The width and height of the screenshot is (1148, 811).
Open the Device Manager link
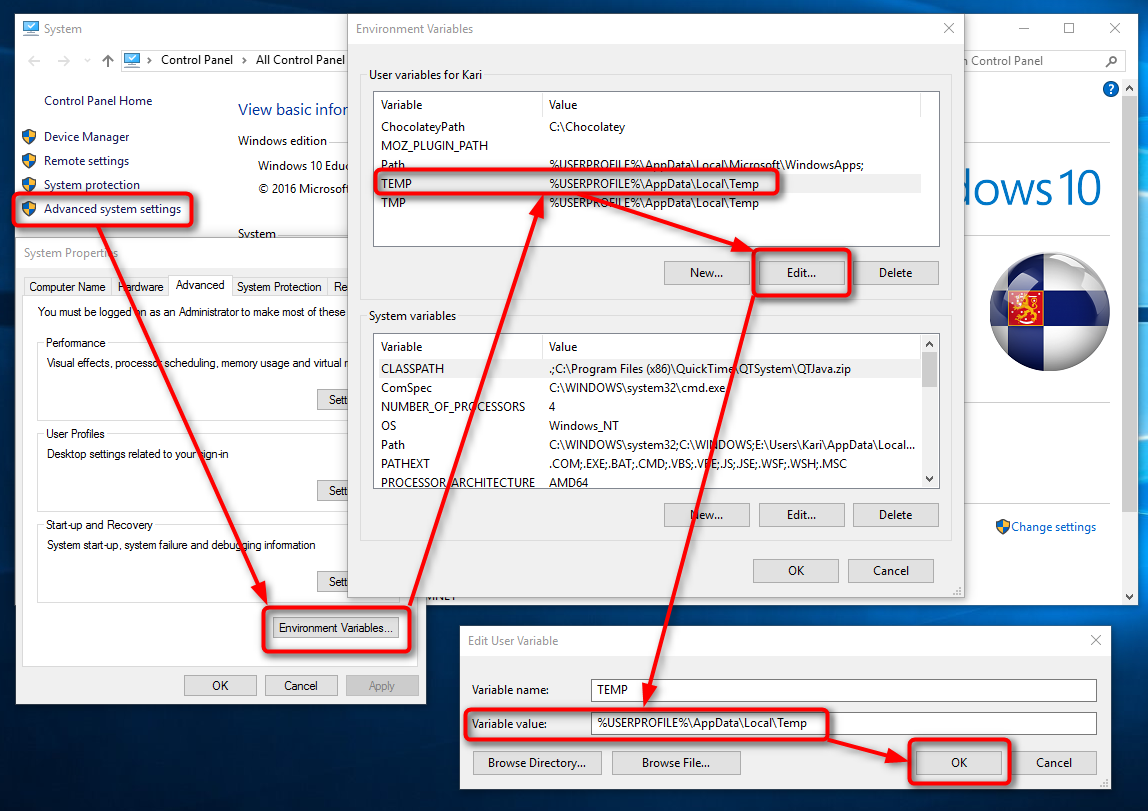(x=86, y=137)
